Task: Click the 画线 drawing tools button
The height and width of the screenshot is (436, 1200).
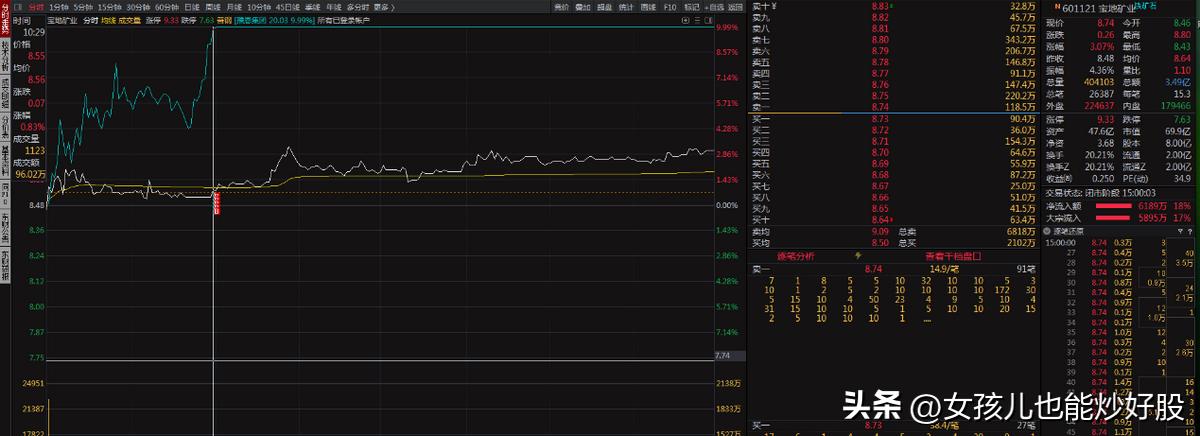Action: click(x=649, y=7)
